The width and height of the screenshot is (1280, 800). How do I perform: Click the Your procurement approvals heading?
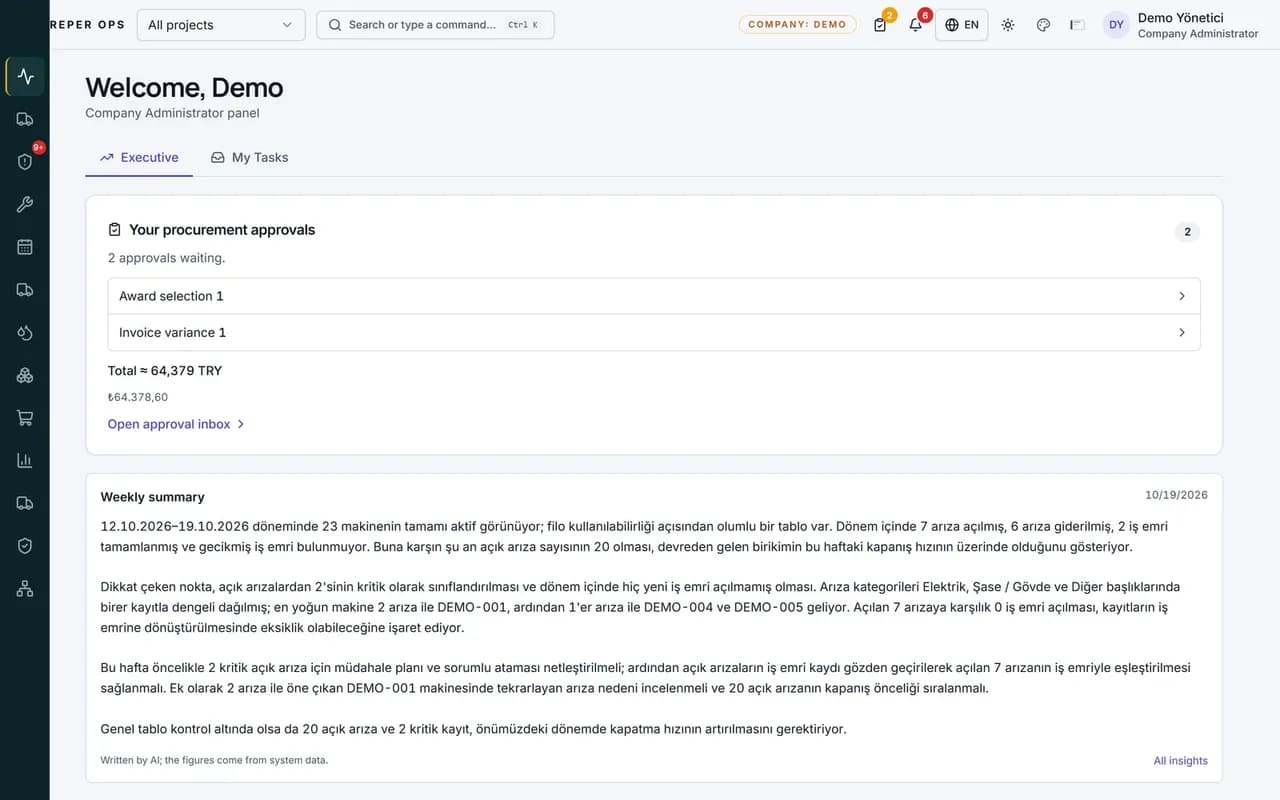pos(222,230)
